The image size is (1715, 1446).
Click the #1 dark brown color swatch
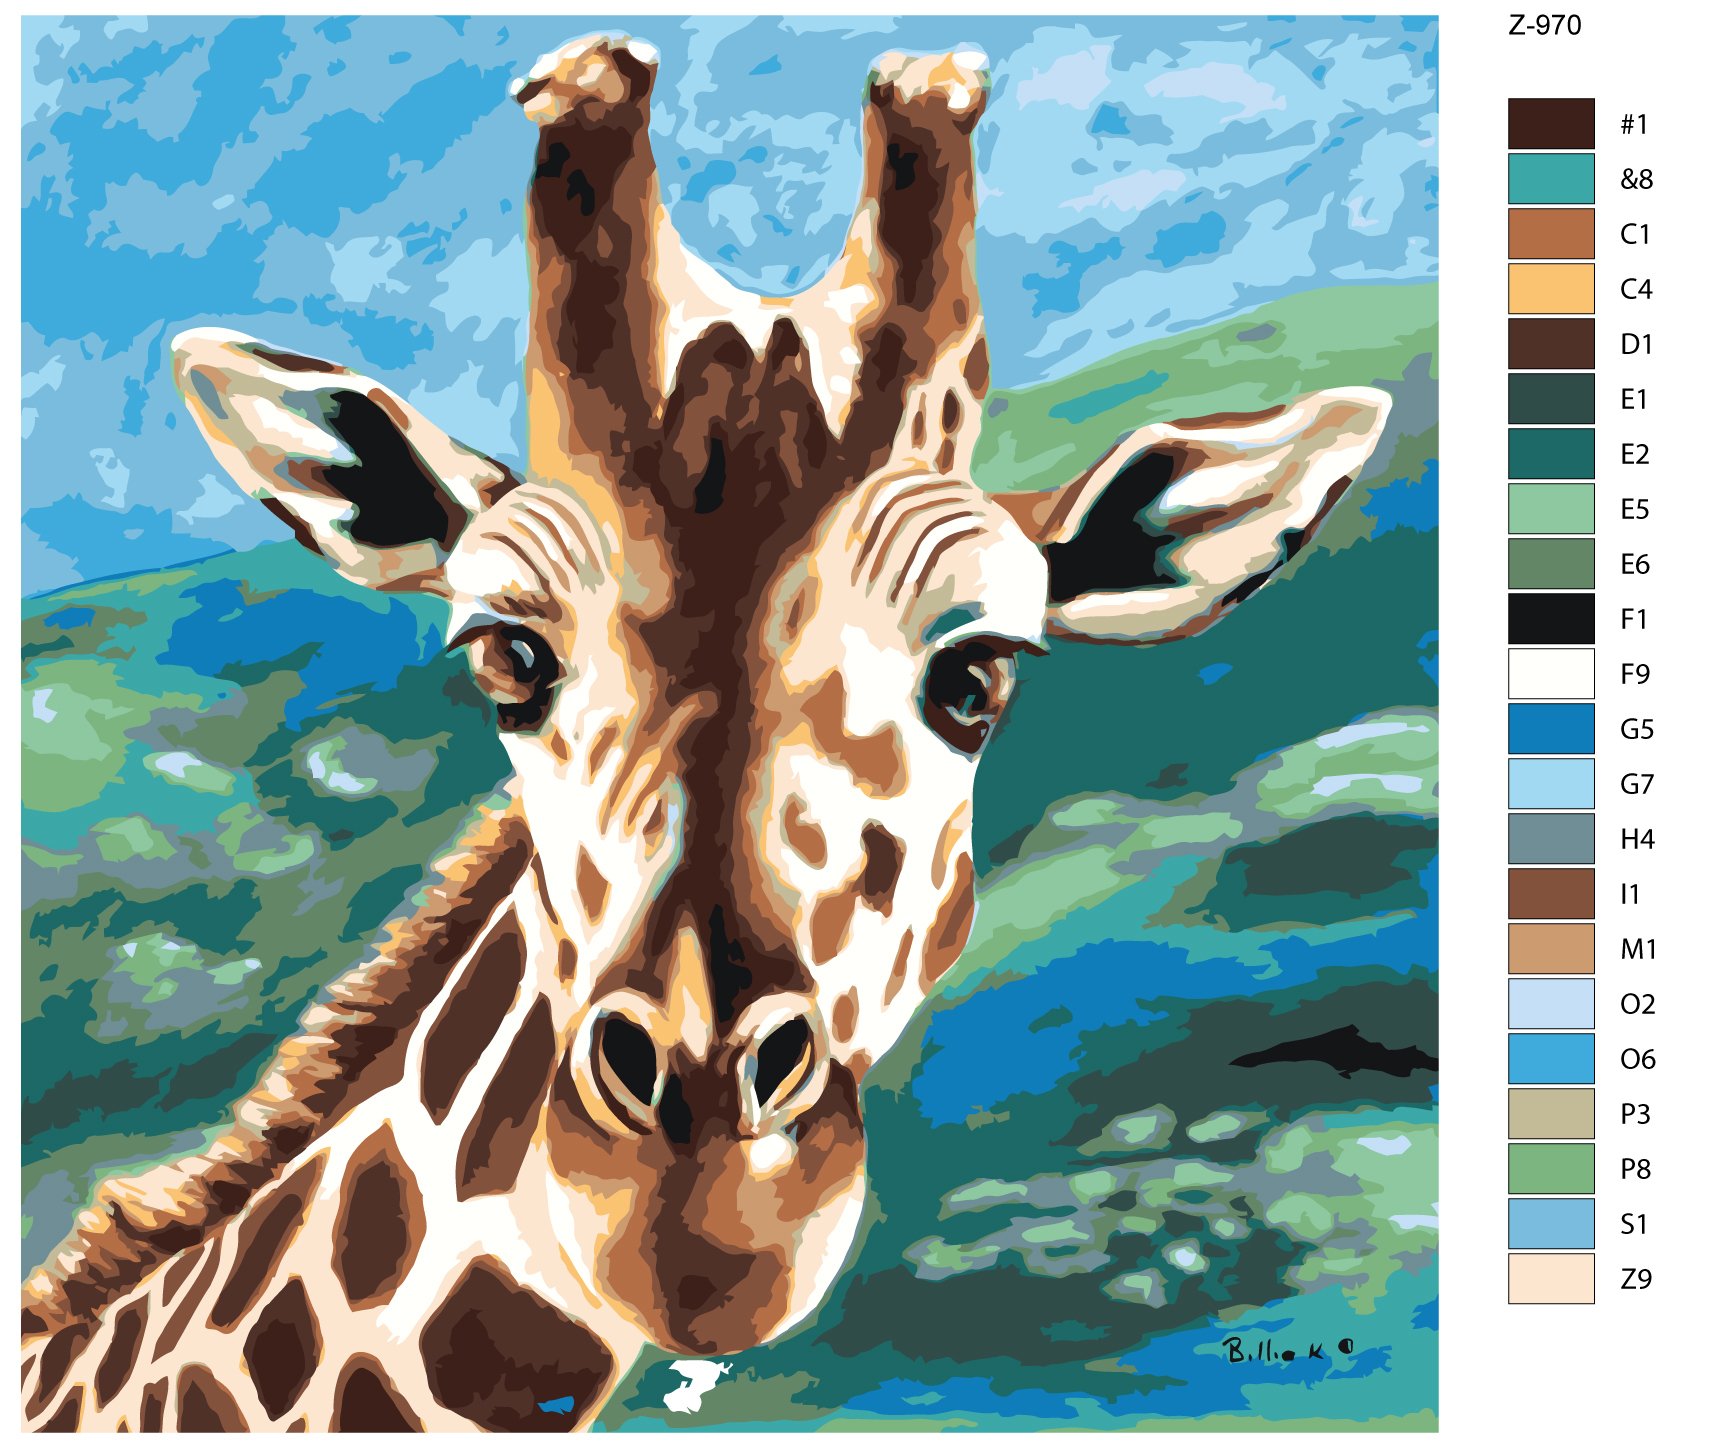click(x=1551, y=124)
